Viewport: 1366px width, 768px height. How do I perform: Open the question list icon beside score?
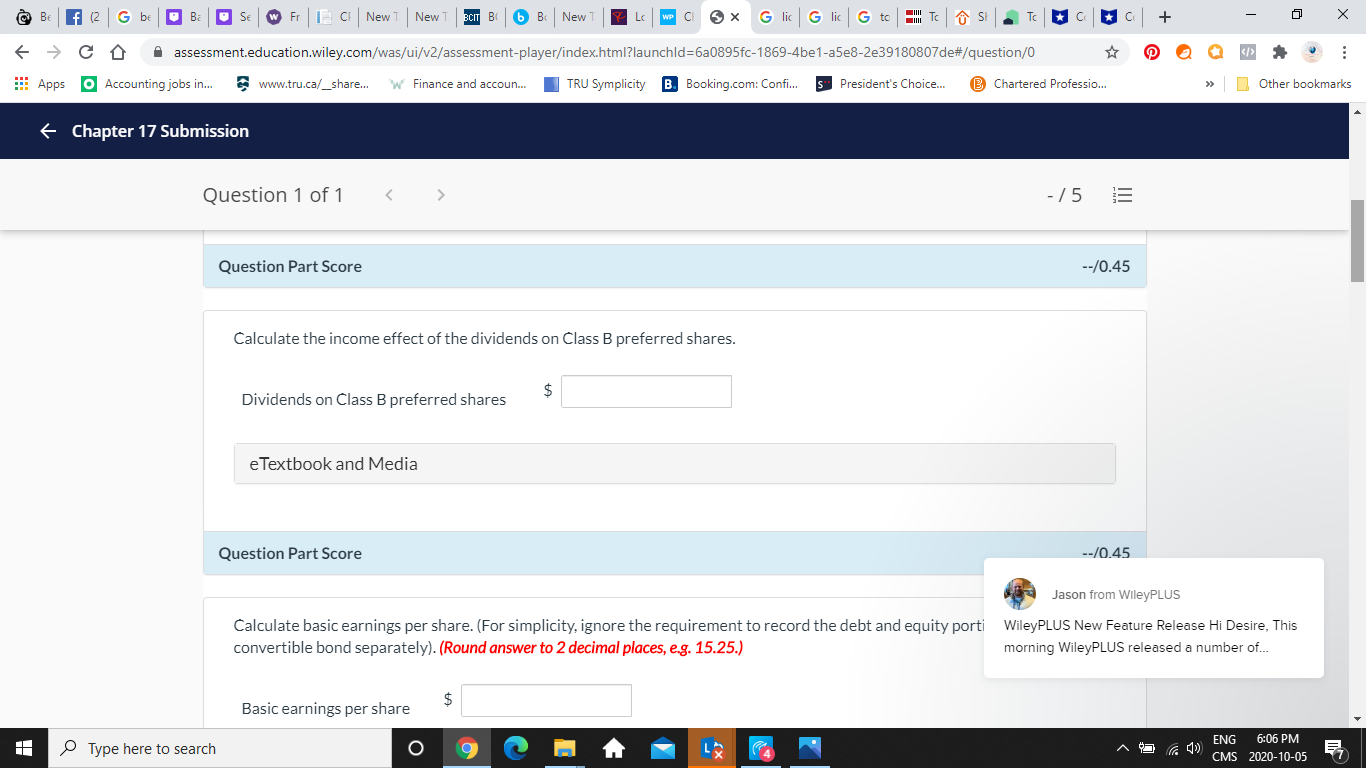[x=1122, y=195]
